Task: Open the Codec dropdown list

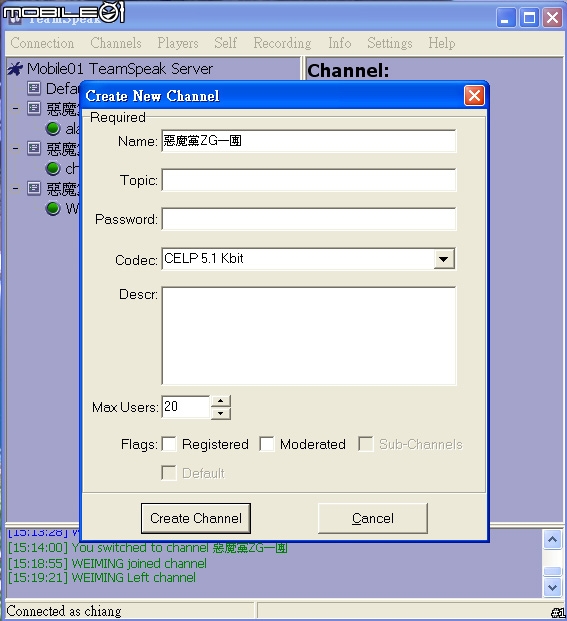Action: pyautogui.click(x=443, y=259)
